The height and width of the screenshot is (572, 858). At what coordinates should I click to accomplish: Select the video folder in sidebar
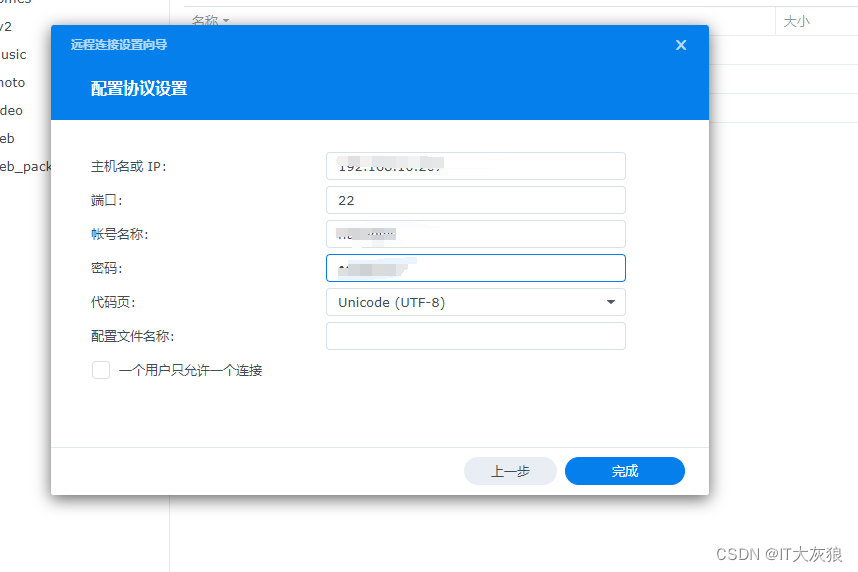tap(11, 111)
